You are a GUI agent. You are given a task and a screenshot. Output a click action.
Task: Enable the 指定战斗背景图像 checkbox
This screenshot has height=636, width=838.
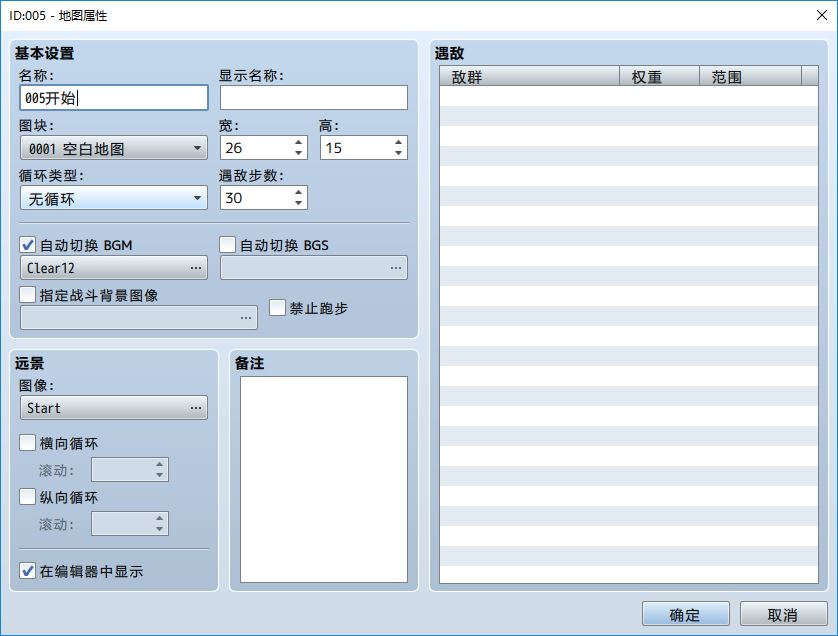click(28, 295)
